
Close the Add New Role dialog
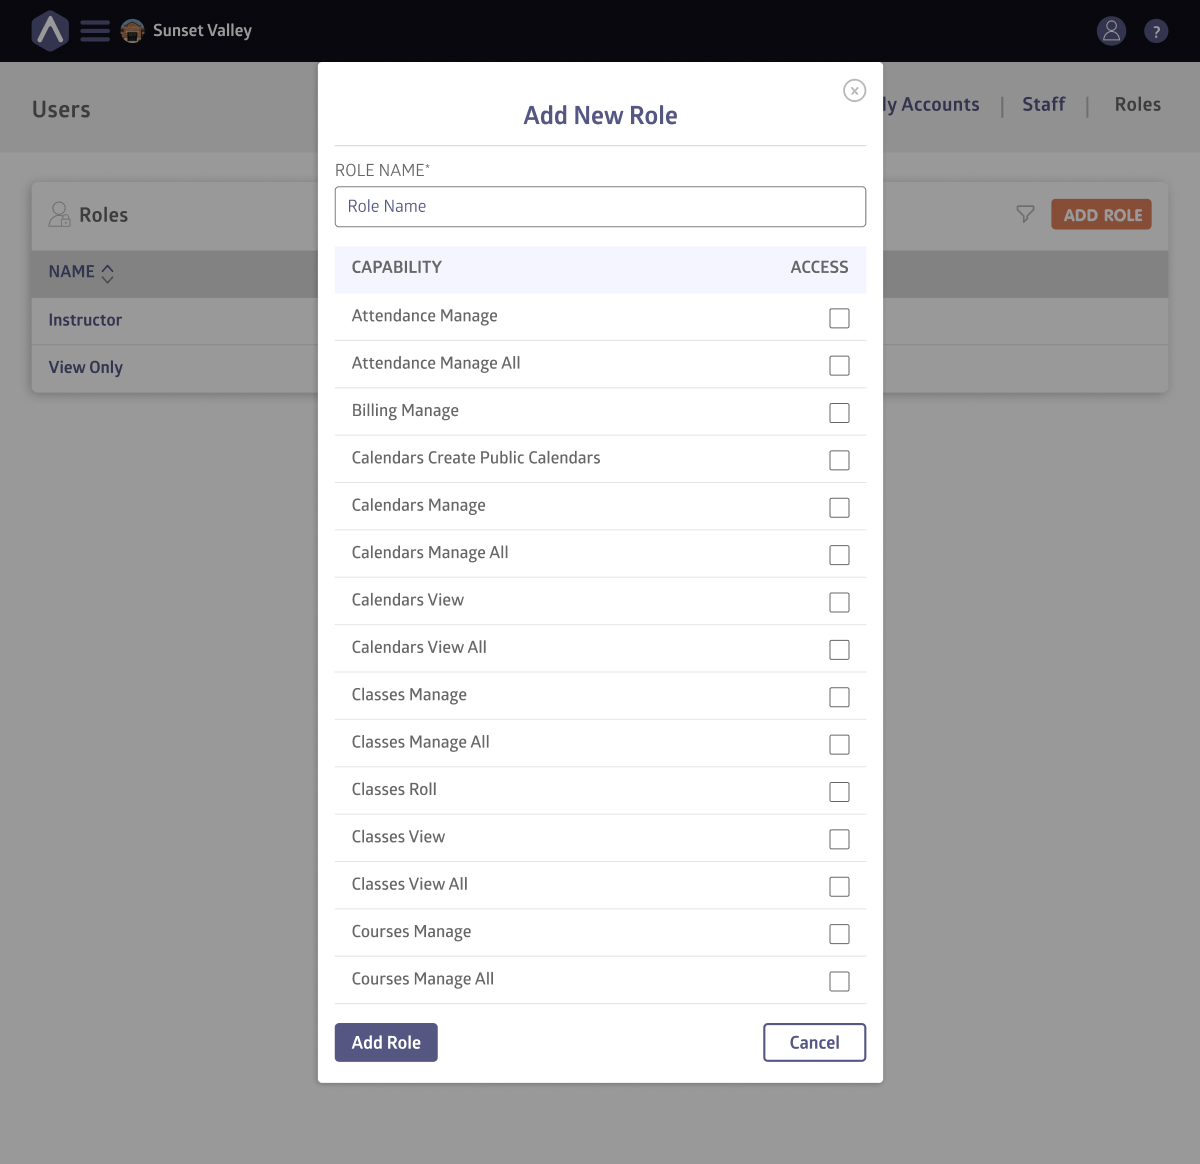coord(854,91)
